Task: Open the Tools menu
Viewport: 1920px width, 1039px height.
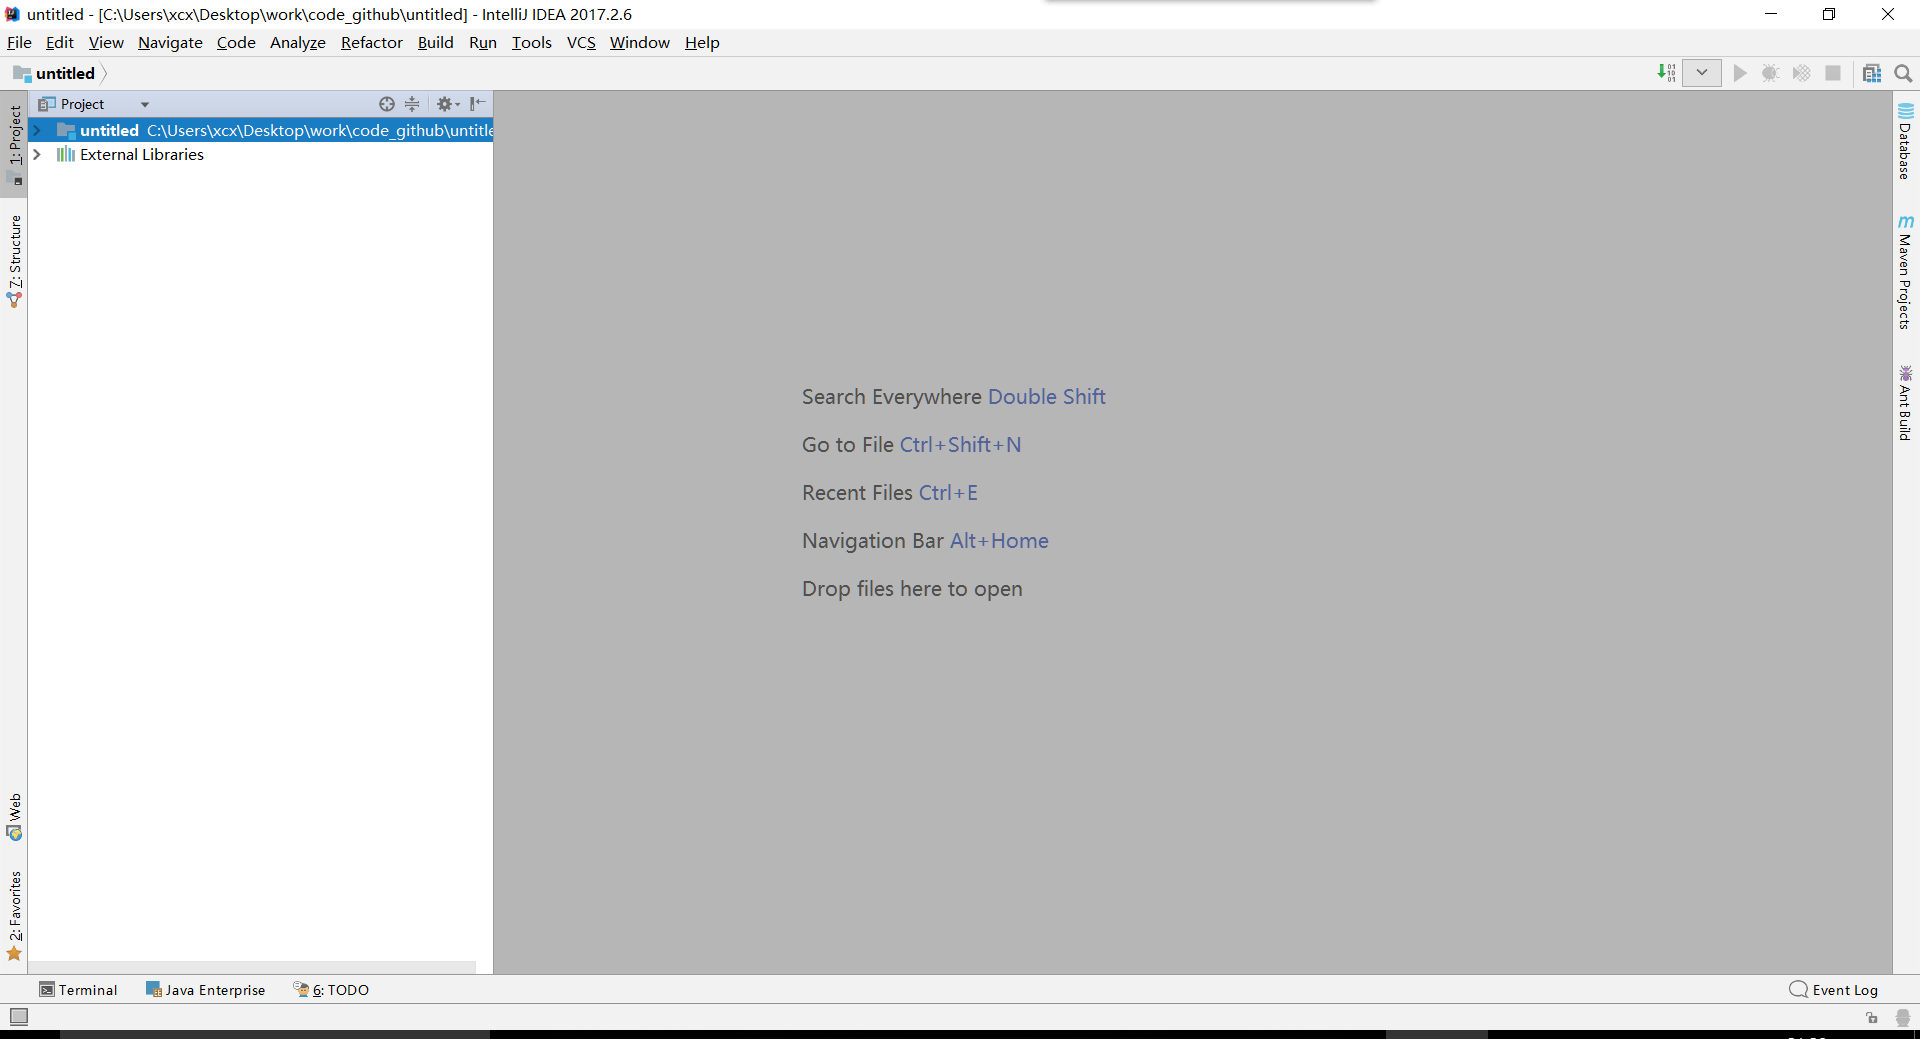Action: point(532,42)
